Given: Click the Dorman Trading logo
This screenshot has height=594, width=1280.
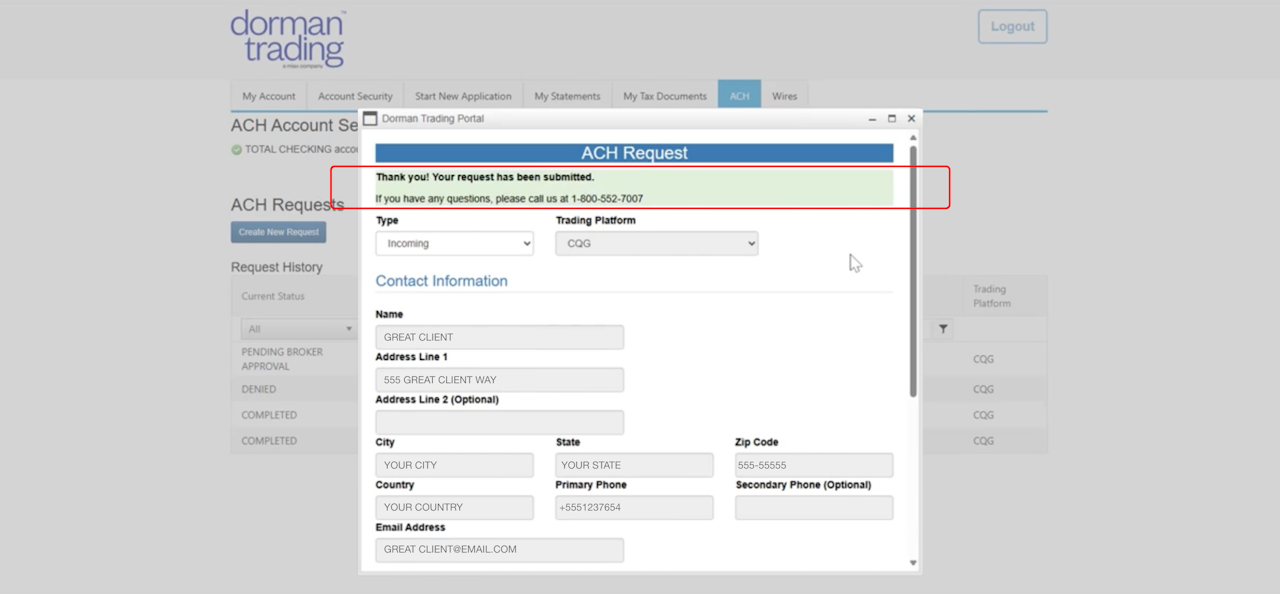Looking at the screenshot, I should [288, 40].
